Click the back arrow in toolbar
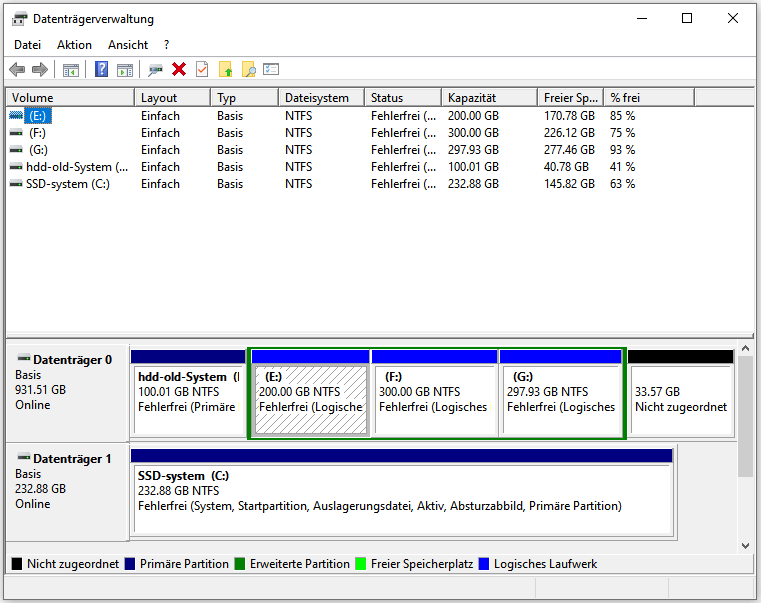 click(x=17, y=69)
